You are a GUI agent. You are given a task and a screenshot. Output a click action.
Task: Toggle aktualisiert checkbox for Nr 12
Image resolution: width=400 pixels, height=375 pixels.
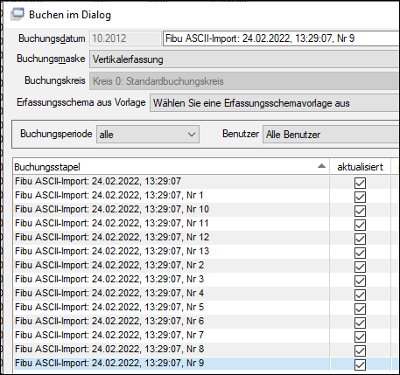(360, 239)
